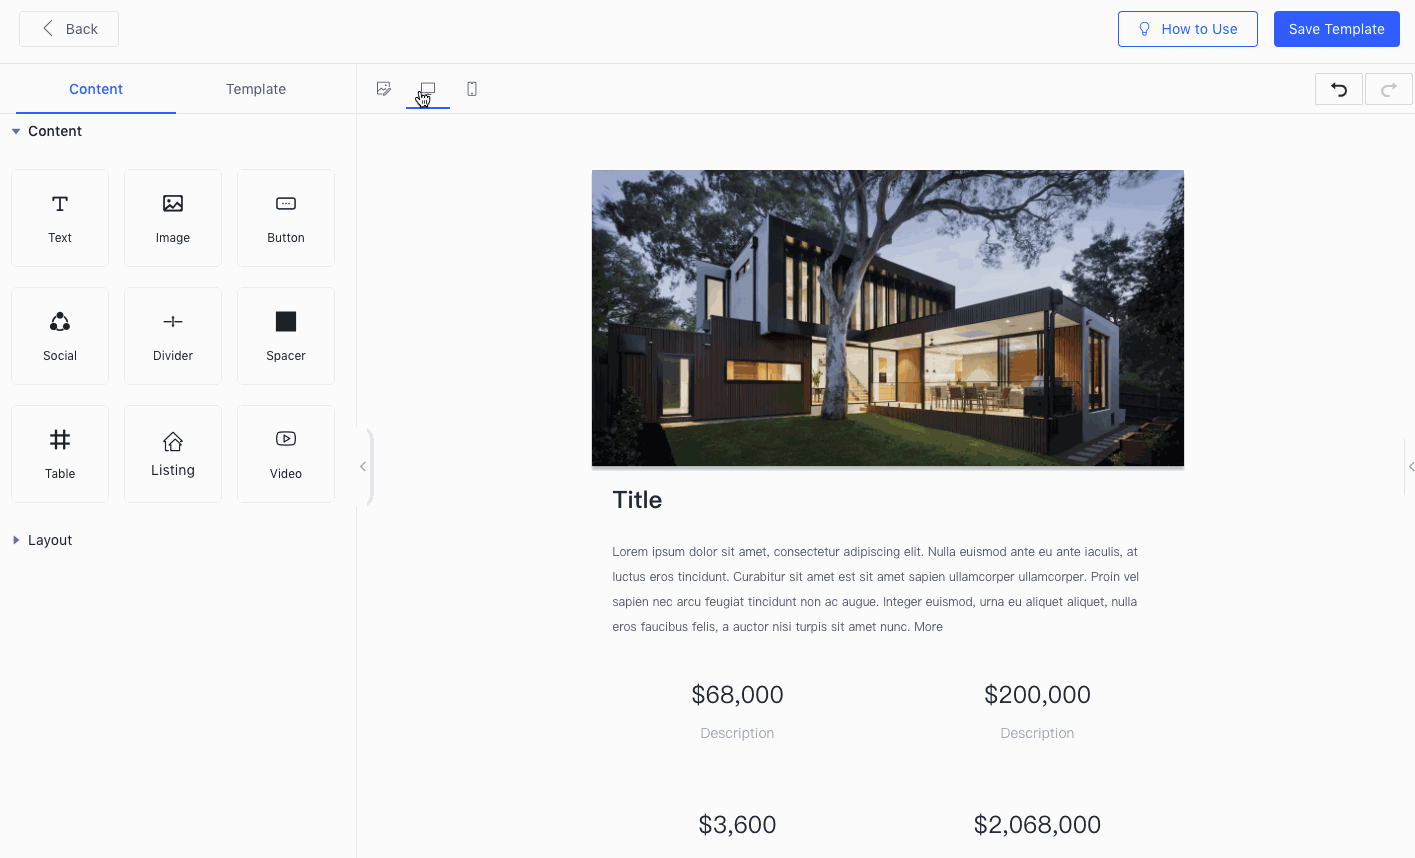
Task: Select the Listing content block
Action: click(x=173, y=454)
